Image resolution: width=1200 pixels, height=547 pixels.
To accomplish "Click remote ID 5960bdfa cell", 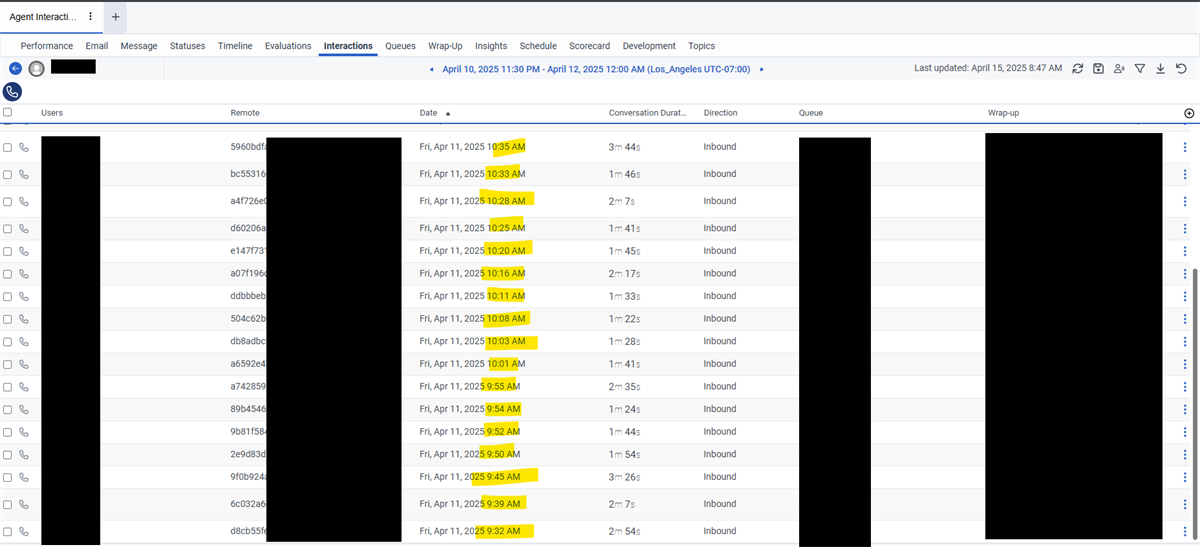I will pyautogui.click(x=249, y=147).
